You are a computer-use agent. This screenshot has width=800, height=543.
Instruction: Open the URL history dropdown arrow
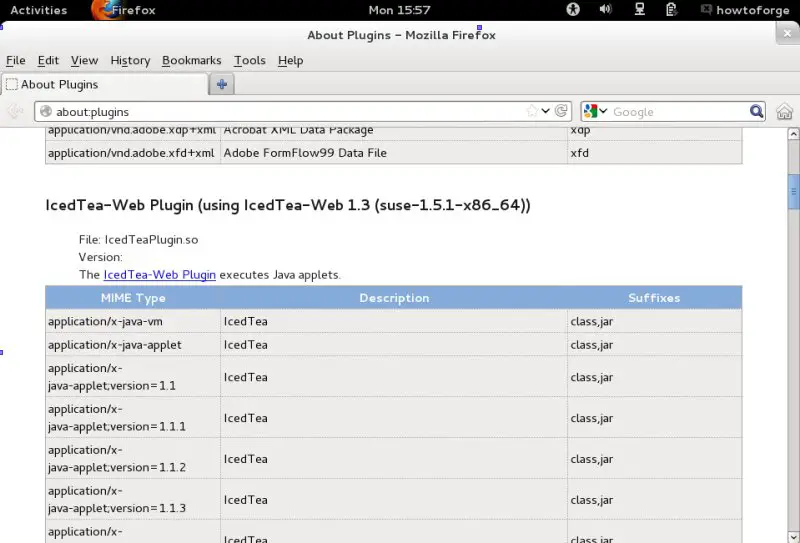tap(545, 111)
